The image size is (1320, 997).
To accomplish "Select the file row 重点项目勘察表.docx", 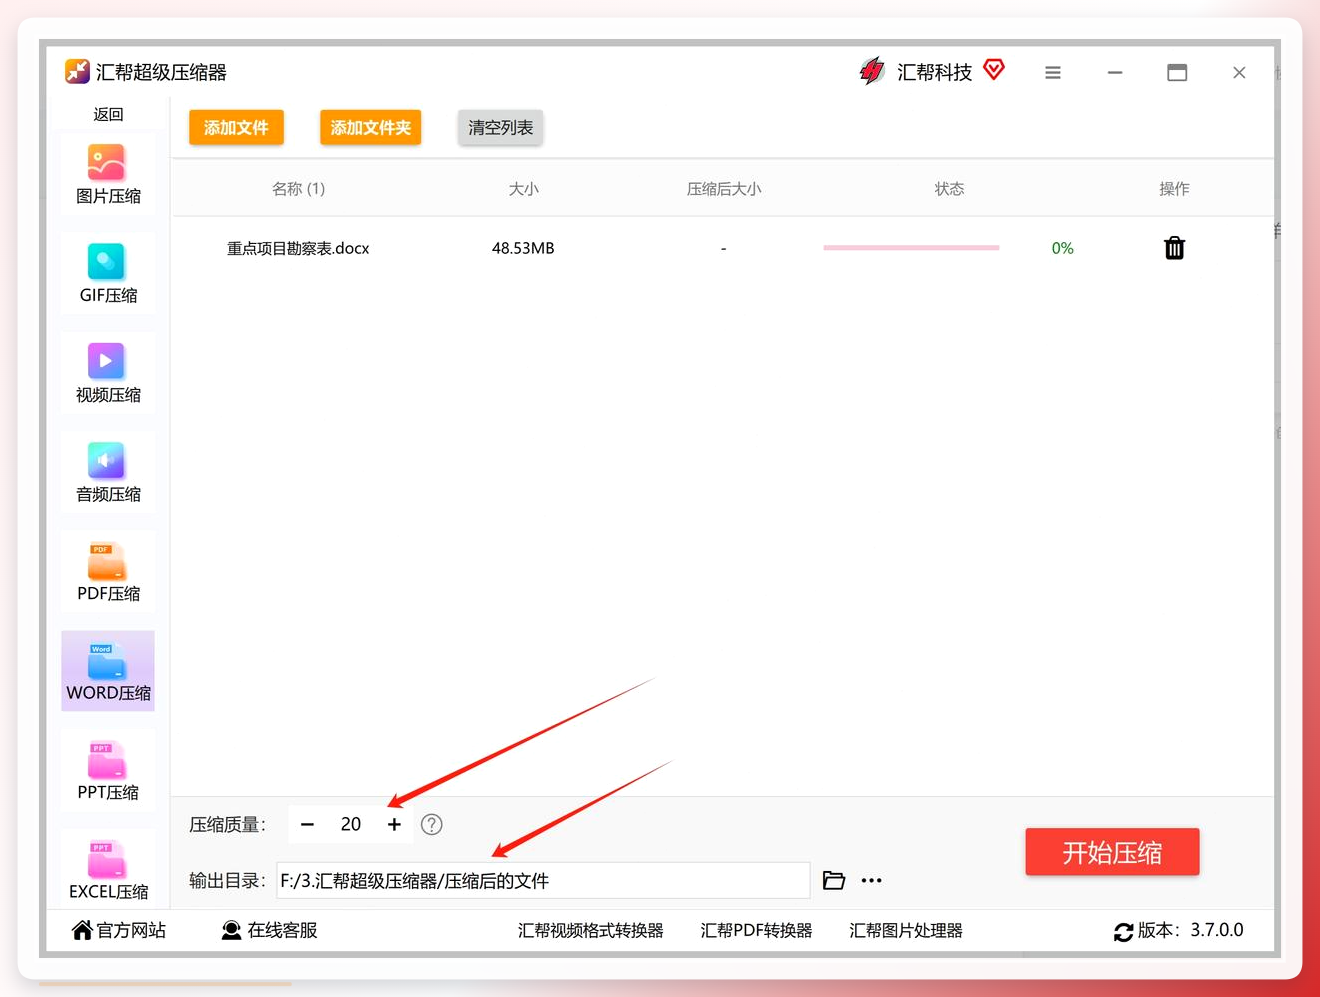I will coord(722,248).
